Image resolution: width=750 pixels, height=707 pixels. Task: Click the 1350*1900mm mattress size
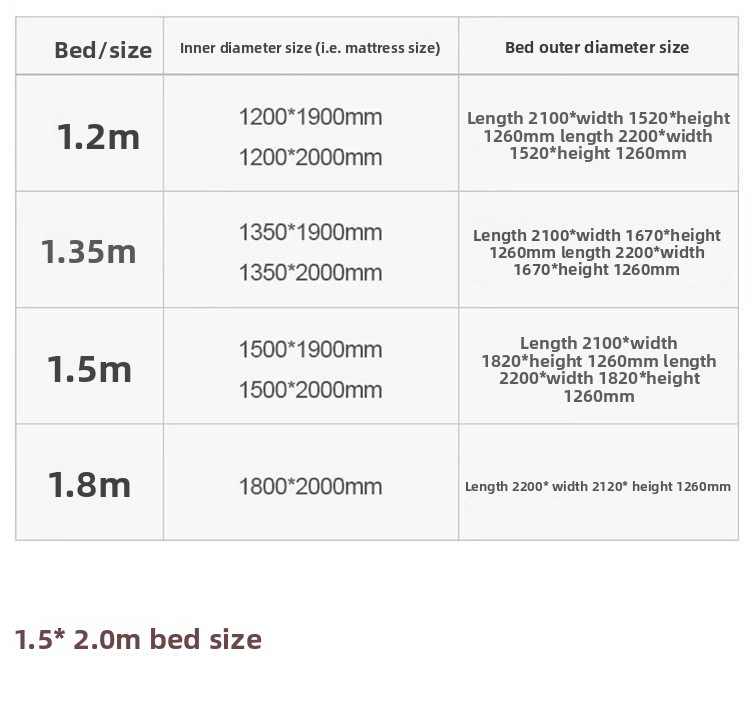[x=310, y=233]
